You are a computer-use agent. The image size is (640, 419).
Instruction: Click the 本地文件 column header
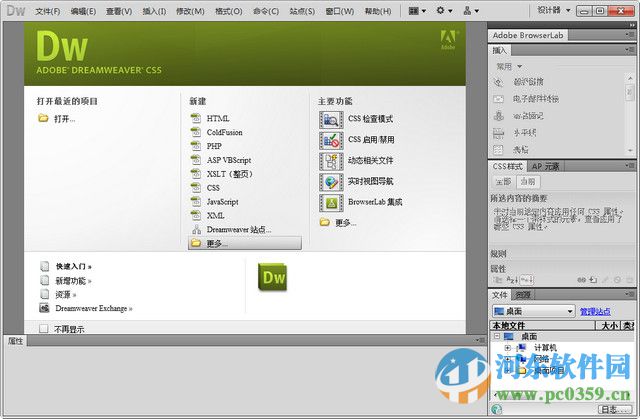point(542,326)
